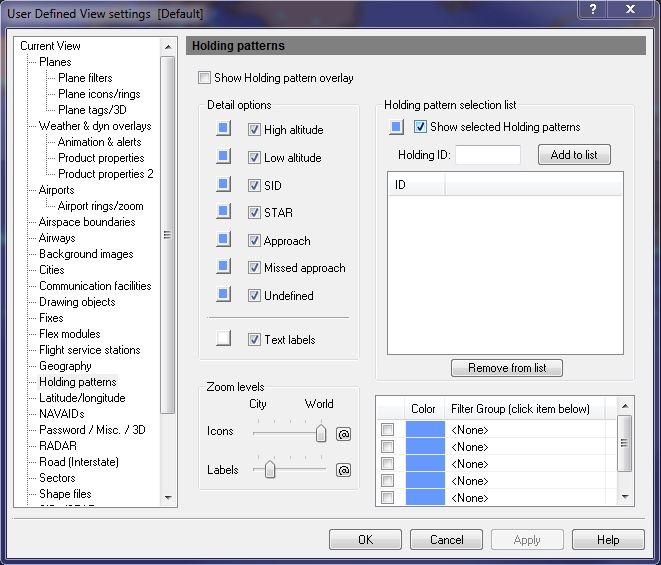Click the @ icon next to Icons slider

(343, 434)
